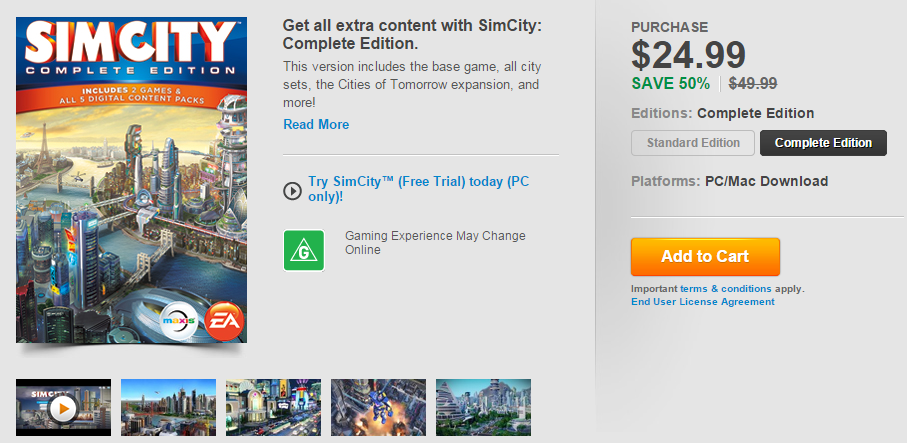Expand the description with Read More
This screenshot has width=907, height=443.
point(316,125)
